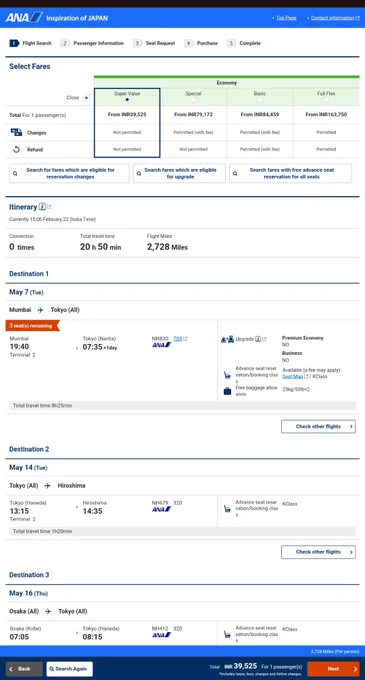
Task: Select the Special fare radio button
Action: (x=193, y=100)
